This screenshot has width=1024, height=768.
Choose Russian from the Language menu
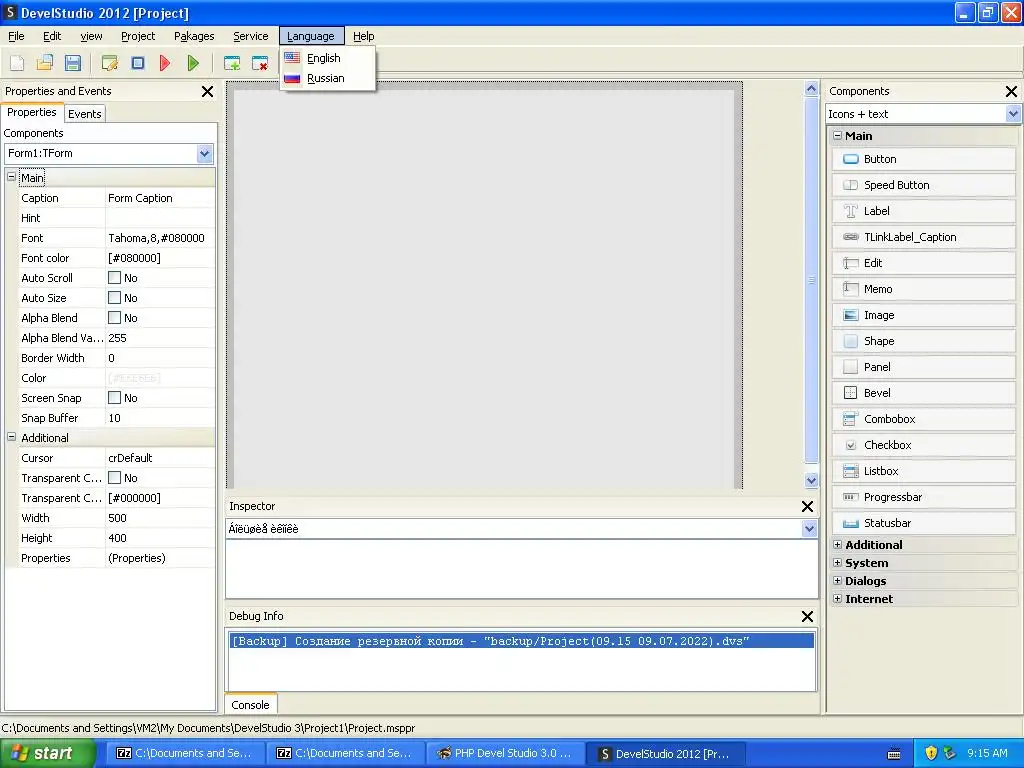(327, 78)
